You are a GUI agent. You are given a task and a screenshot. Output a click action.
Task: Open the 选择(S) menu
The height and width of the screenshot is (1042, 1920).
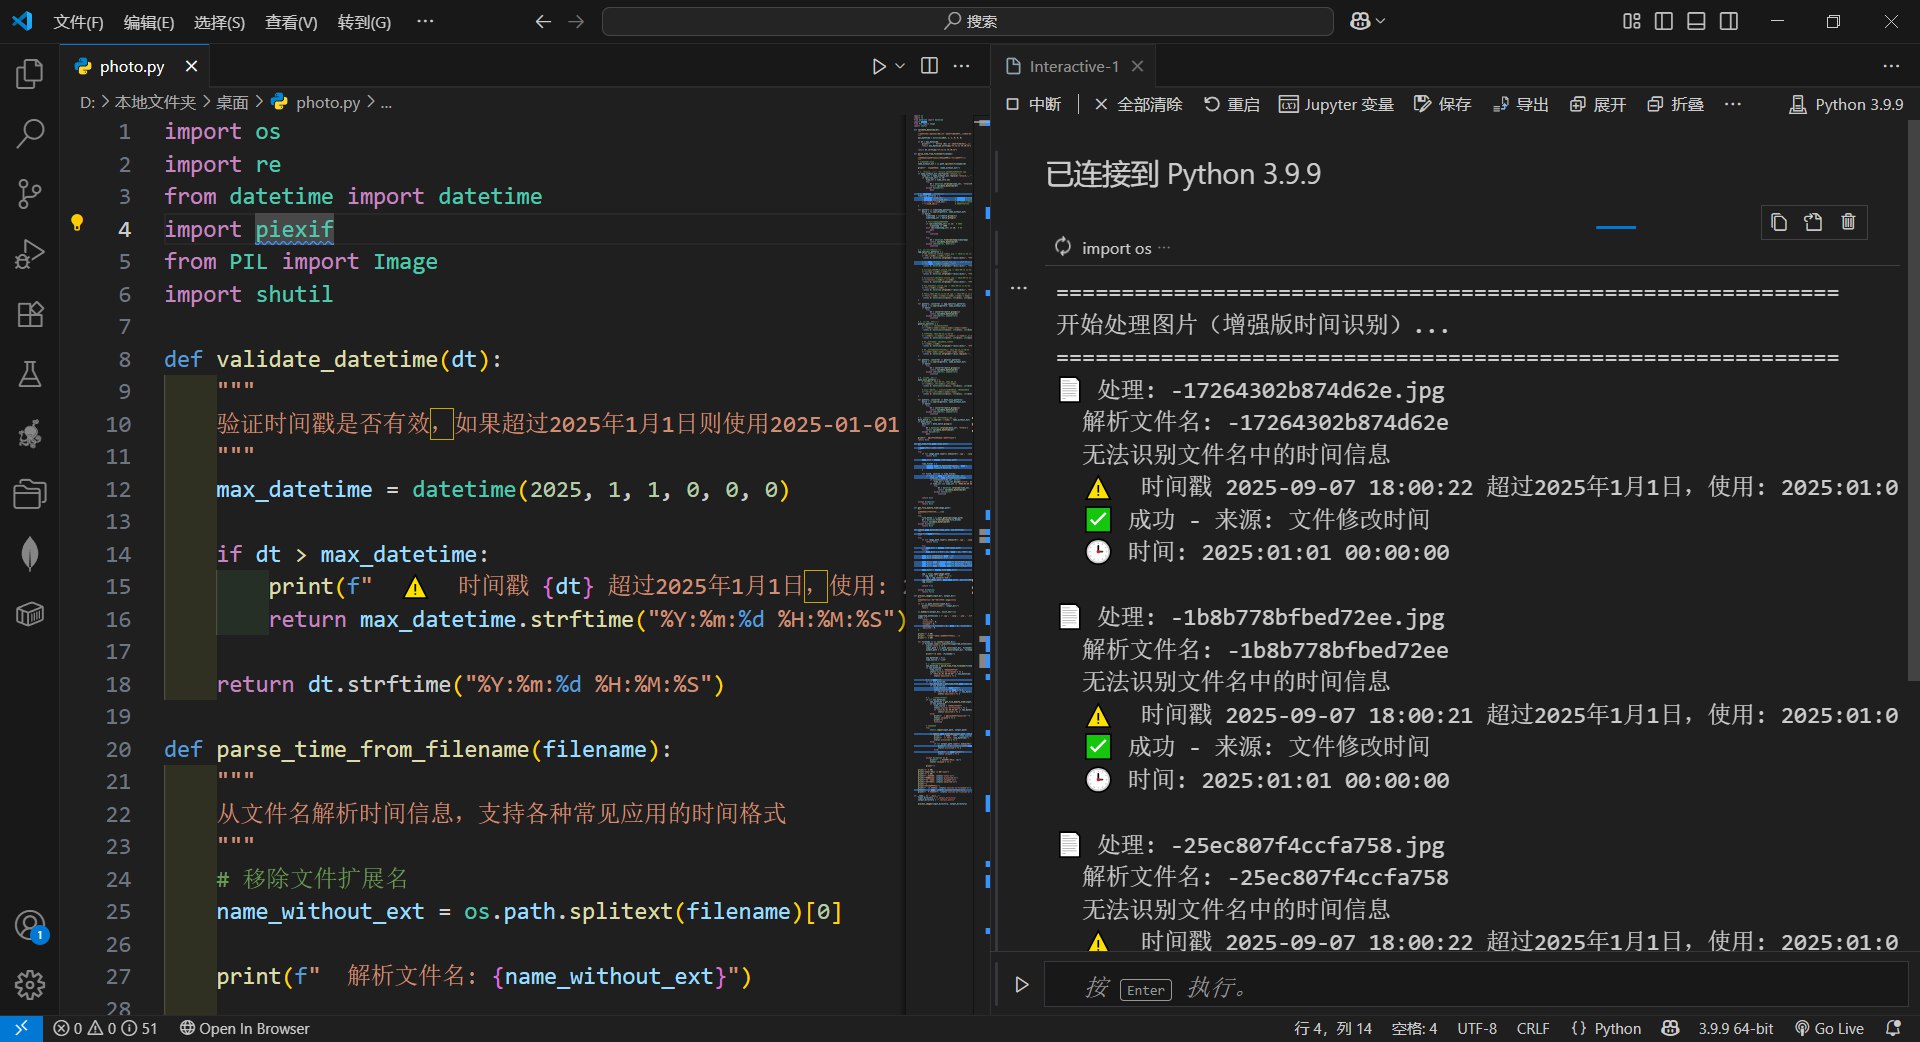coord(220,22)
